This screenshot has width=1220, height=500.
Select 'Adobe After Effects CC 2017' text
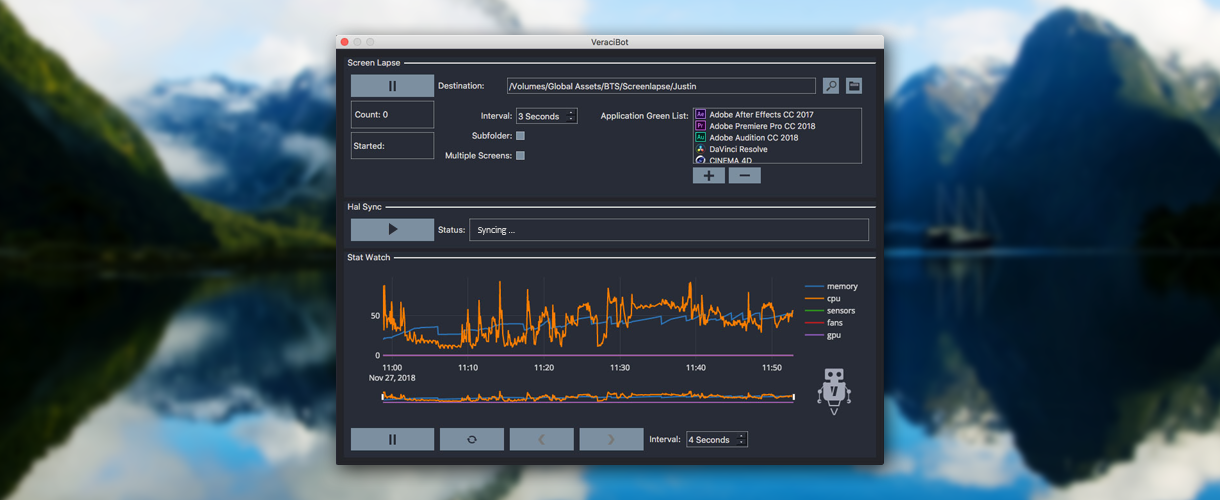click(x=761, y=115)
